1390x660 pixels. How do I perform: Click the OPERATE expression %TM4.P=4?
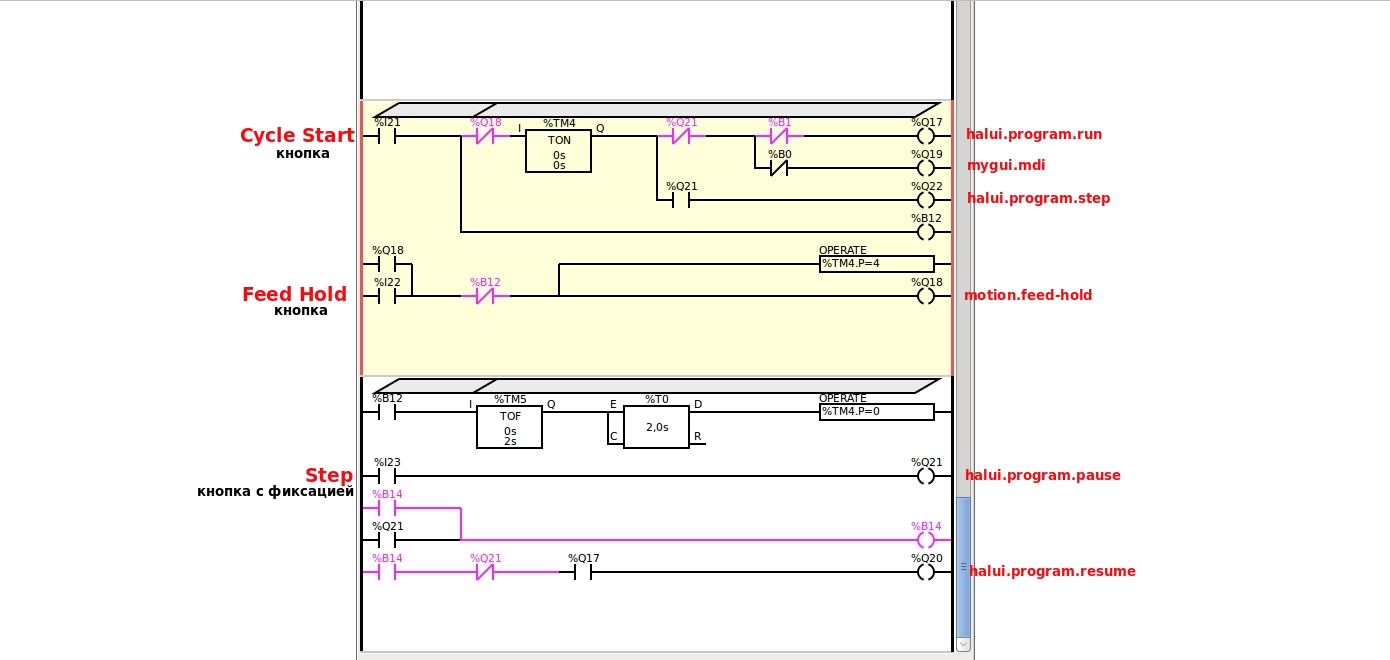[x=877, y=264]
